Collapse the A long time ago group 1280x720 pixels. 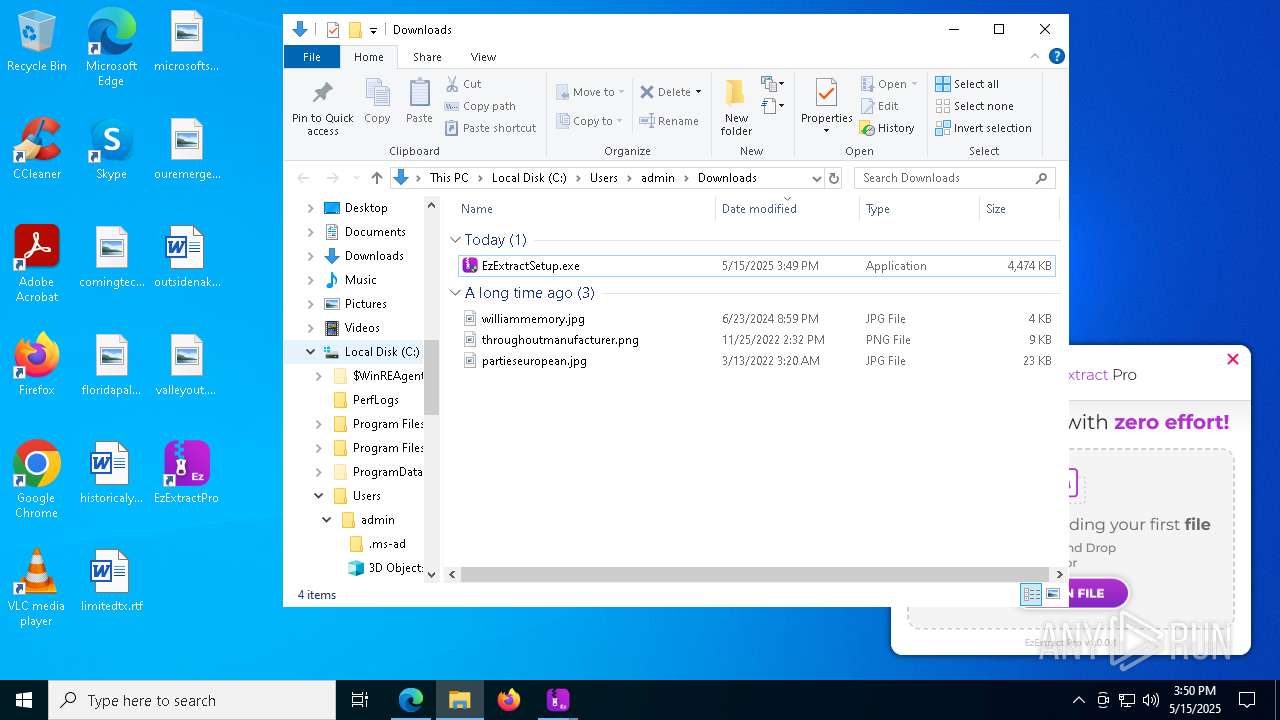455,293
